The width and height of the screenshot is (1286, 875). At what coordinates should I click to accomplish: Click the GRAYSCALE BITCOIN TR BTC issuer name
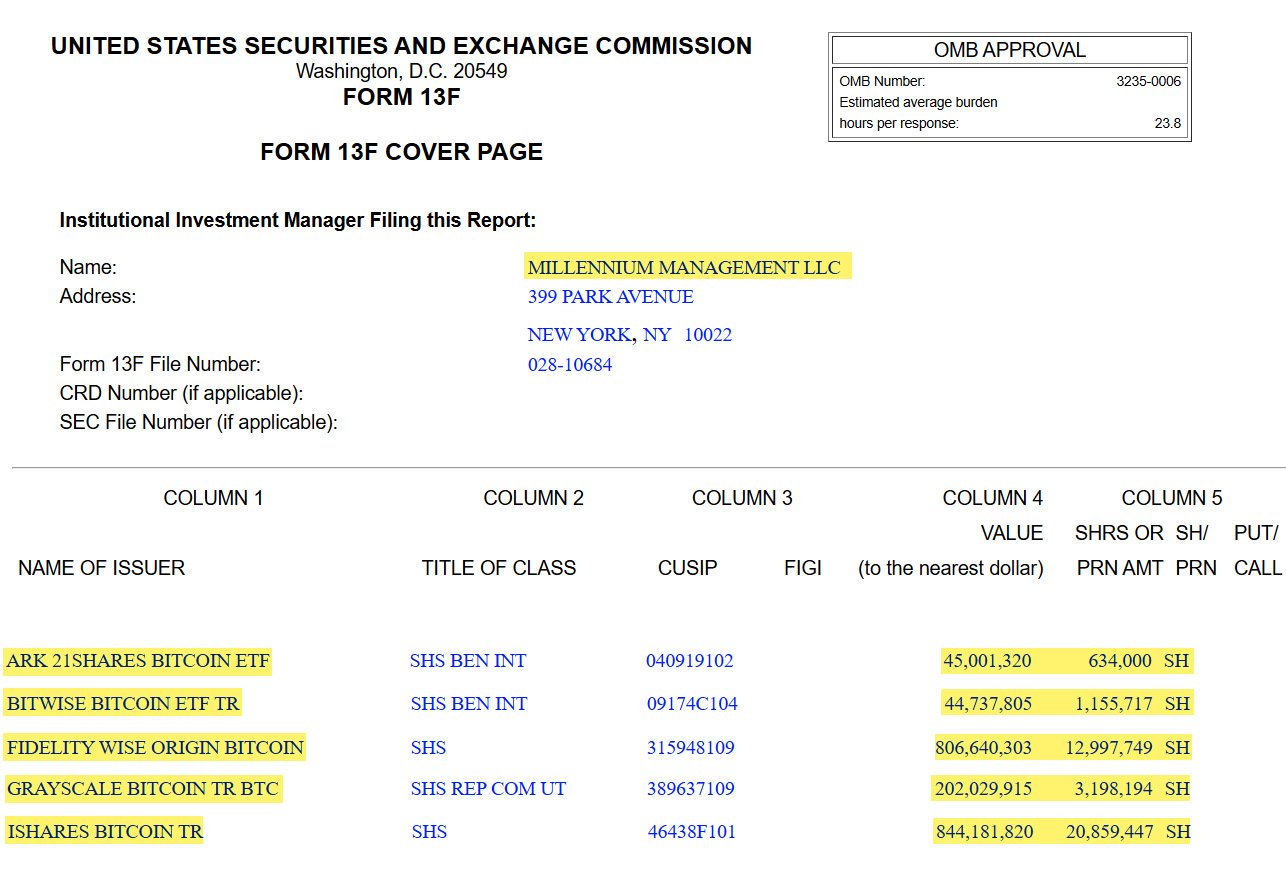click(143, 789)
